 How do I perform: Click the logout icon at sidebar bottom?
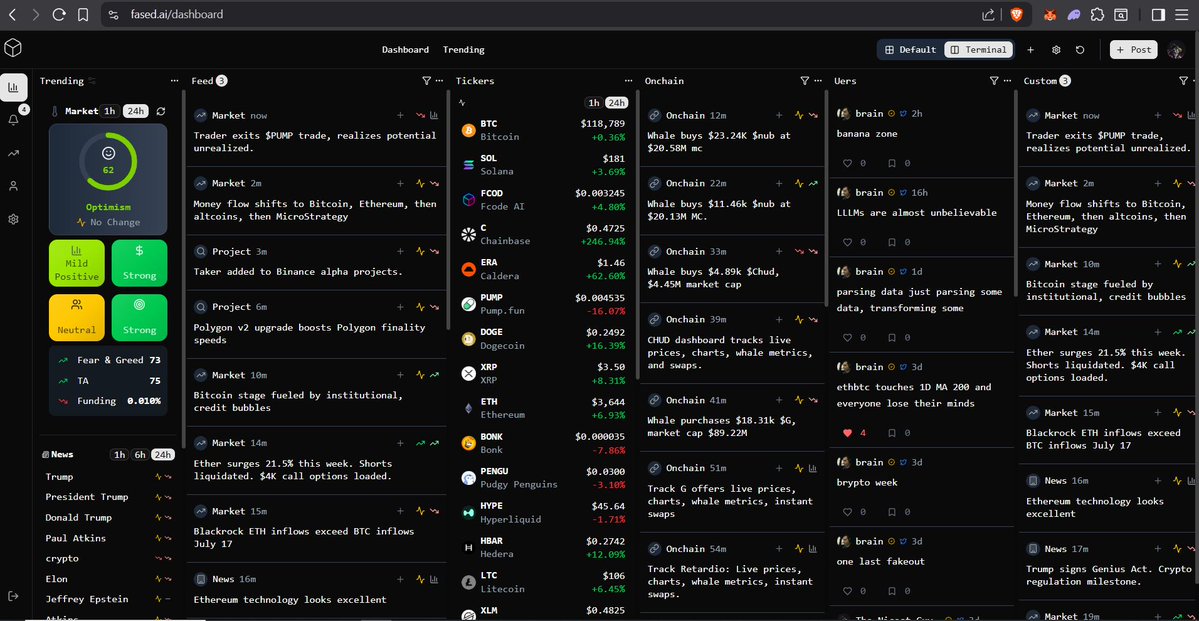coord(13,597)
